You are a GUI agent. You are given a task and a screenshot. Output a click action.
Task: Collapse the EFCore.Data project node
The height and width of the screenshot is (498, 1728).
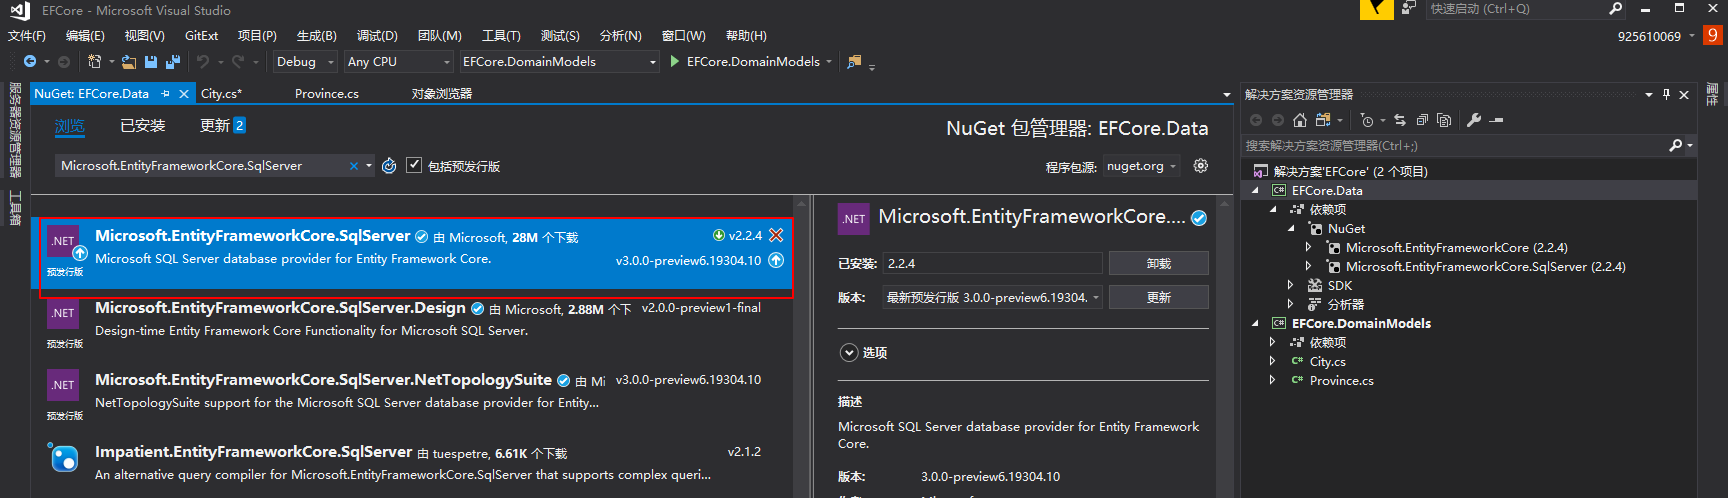(x=1255, y=191)
